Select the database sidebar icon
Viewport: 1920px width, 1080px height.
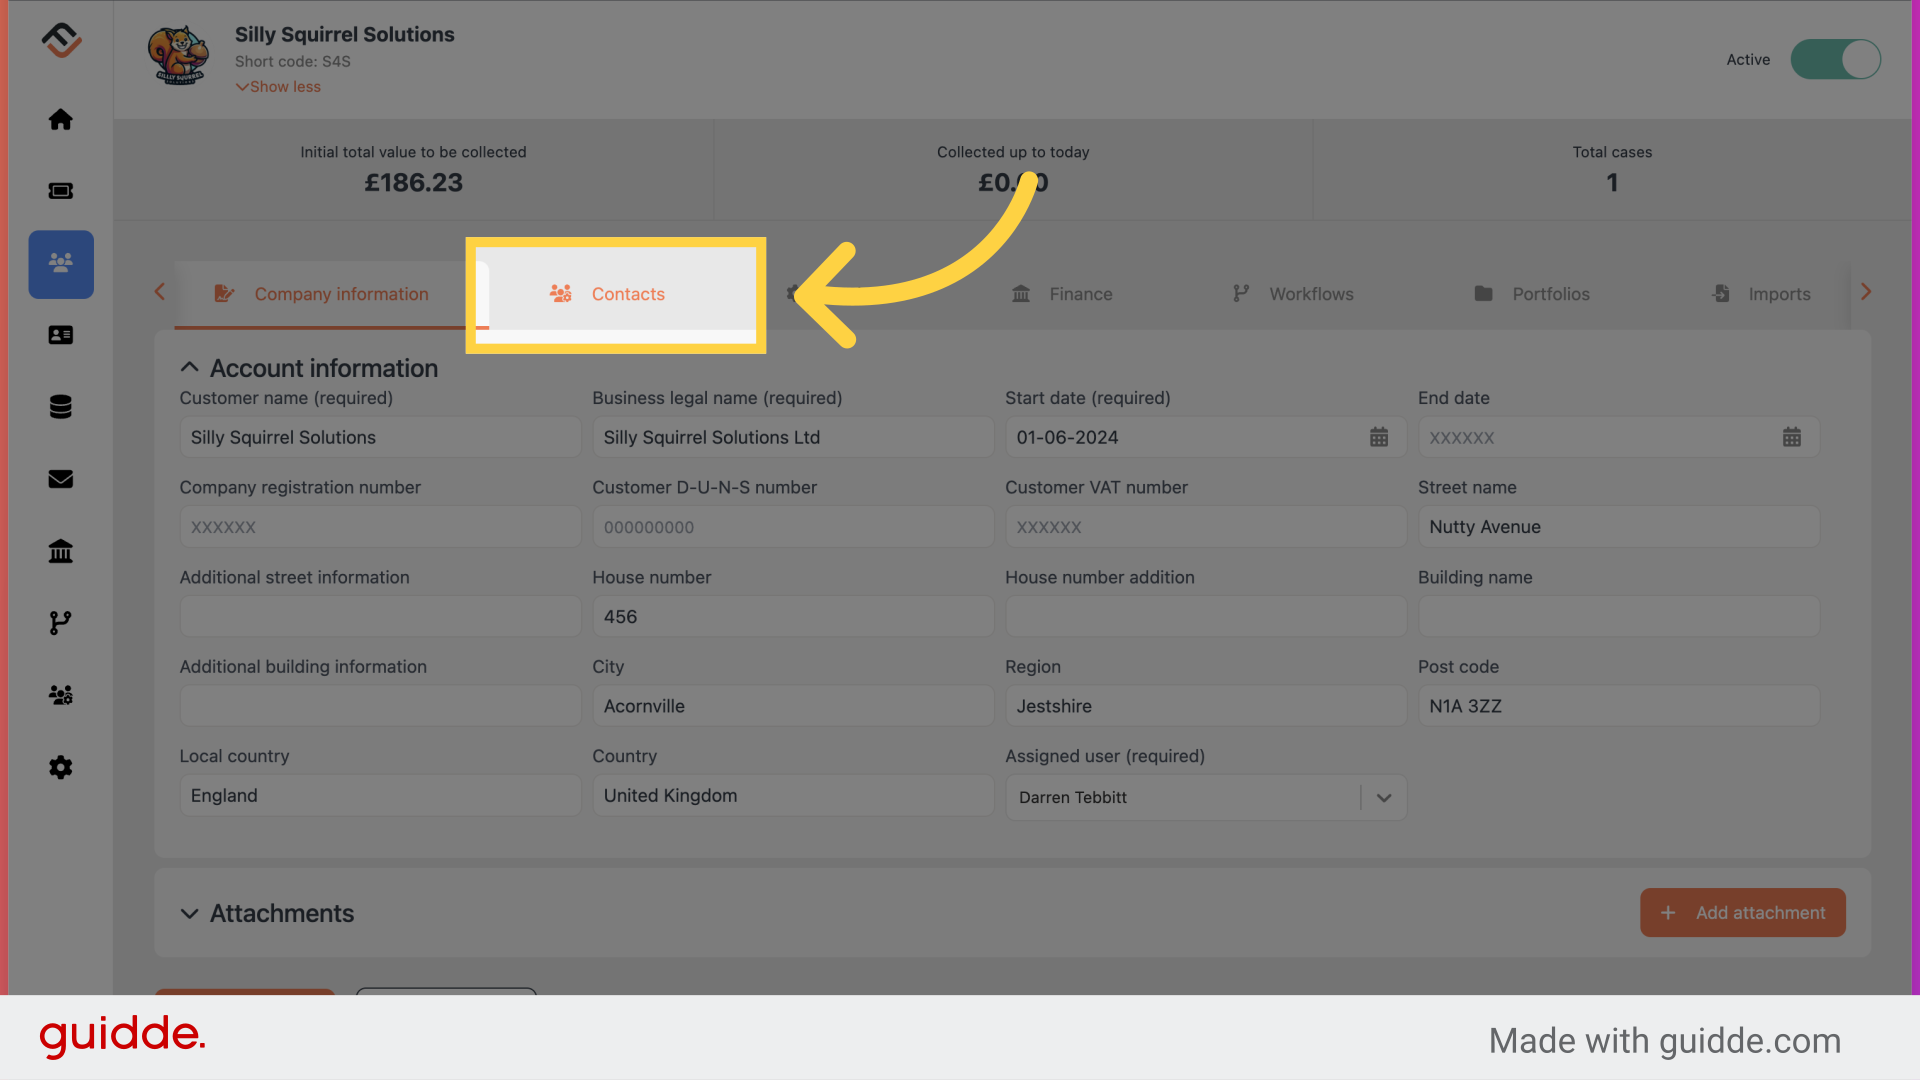click(x=62, y=406)
